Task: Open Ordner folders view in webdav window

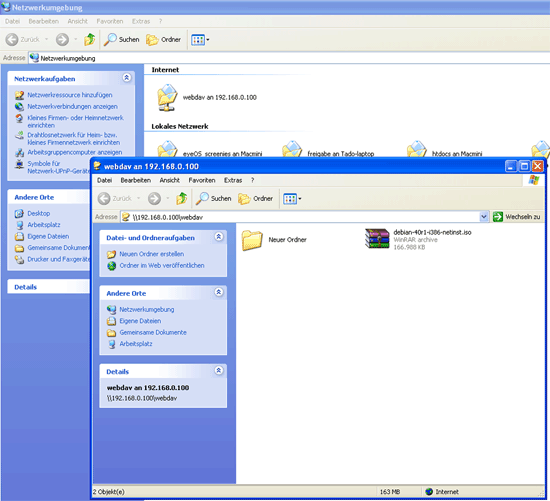Action: pos(255,199)
